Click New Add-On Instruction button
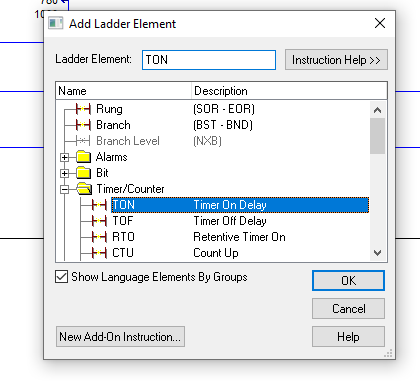This screenshot has width=420, height=381. 120,337
